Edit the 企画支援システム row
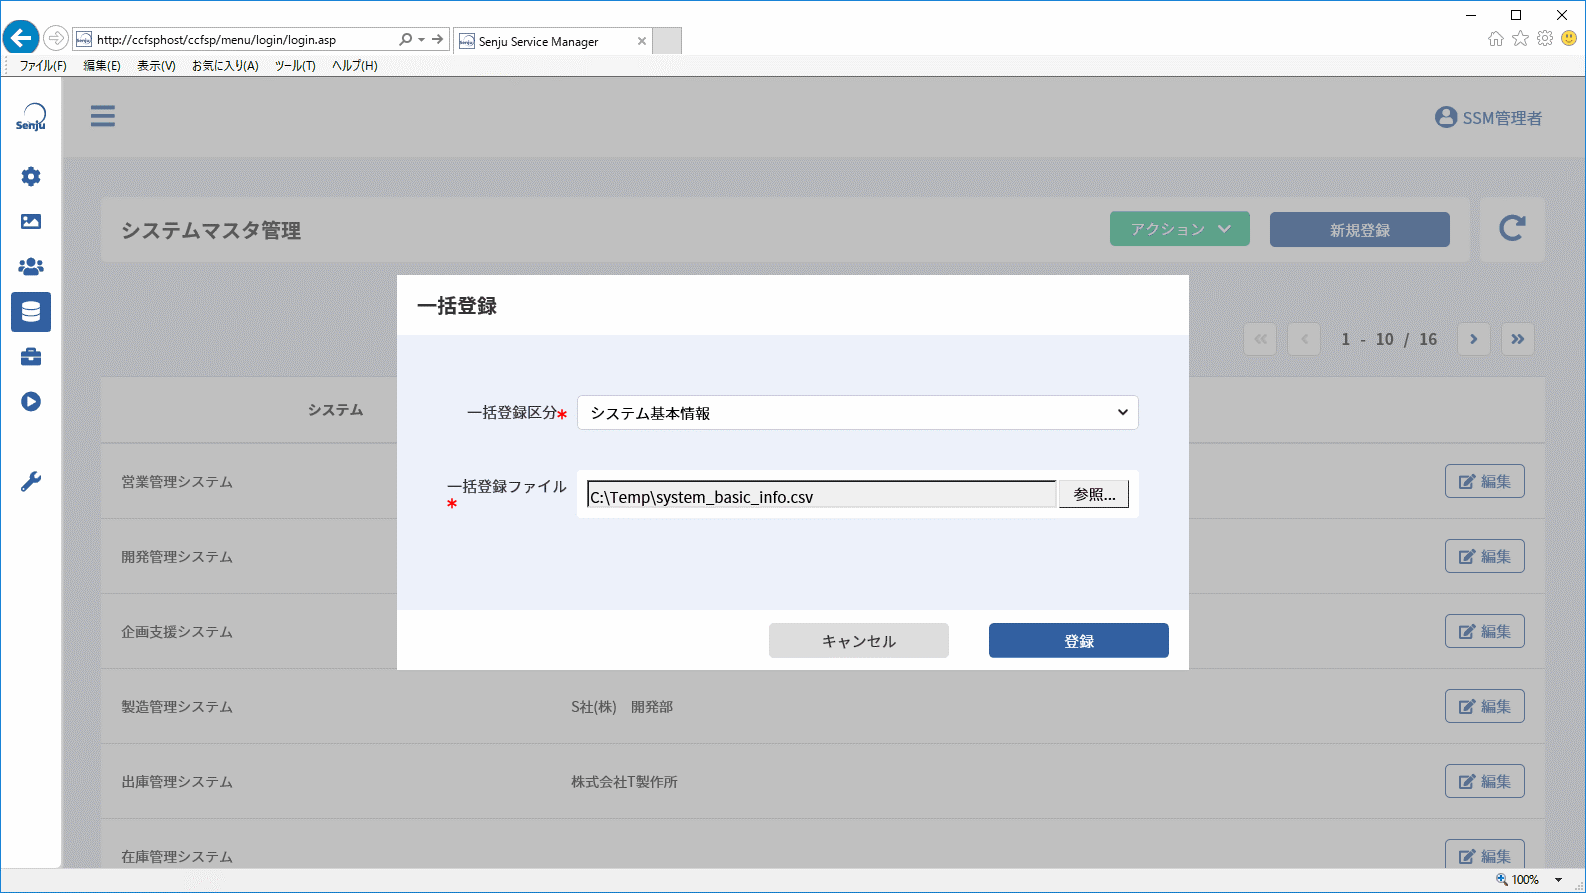The height and width of the screenshot is (893, 1586). point(1485,631)
